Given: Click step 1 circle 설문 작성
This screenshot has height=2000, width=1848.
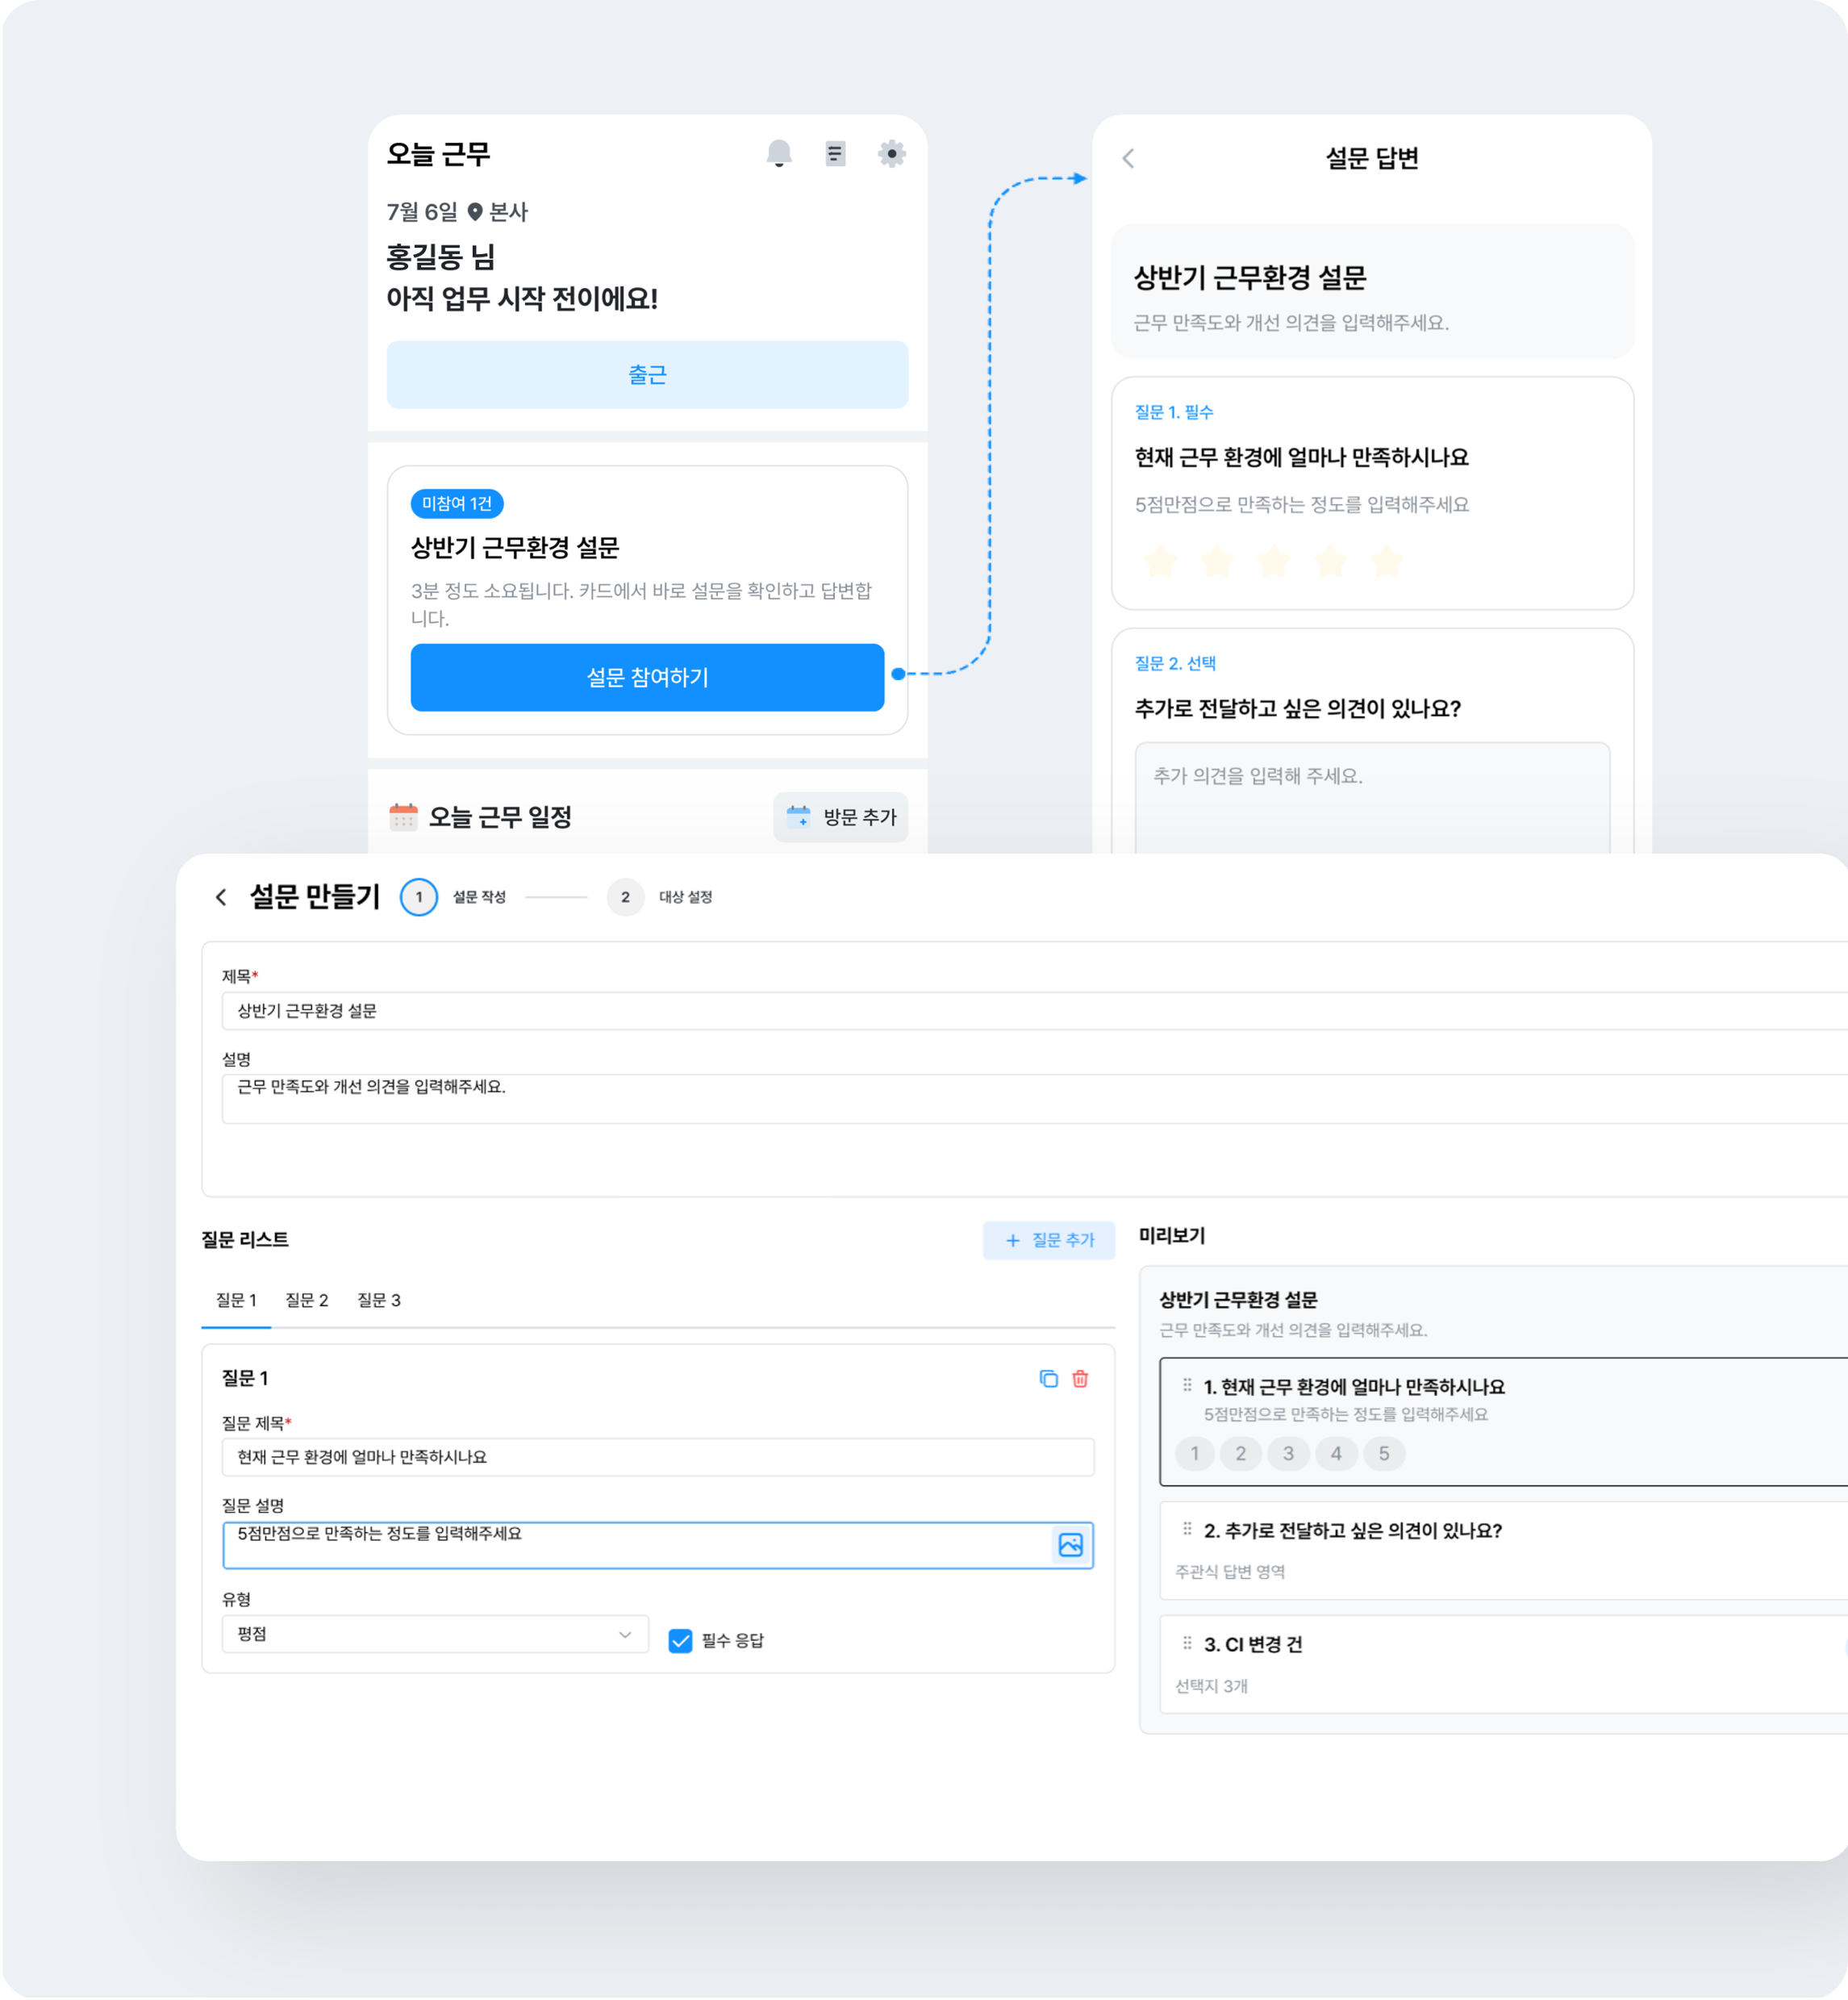Looking at the screenshot, I should click(419, 897).
